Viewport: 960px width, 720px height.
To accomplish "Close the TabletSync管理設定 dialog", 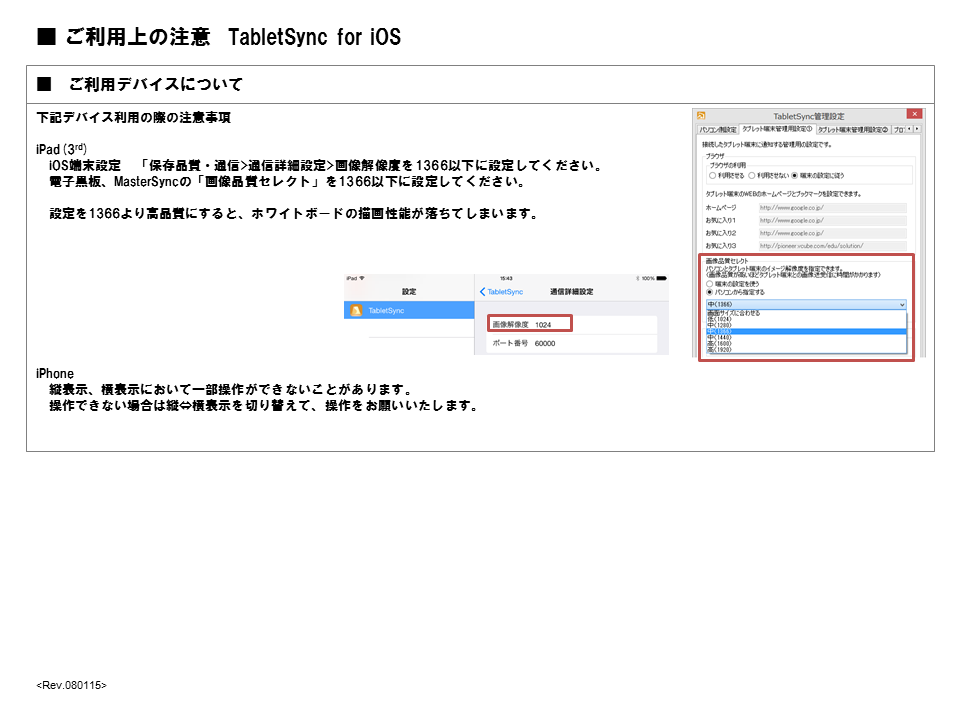I will pos(914,115).
